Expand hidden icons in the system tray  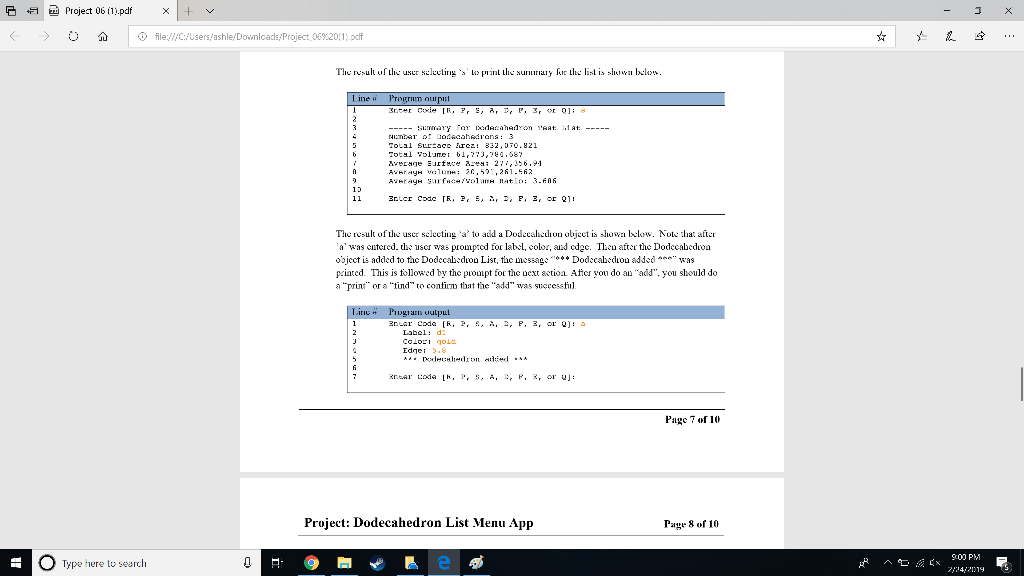[887, 562]
